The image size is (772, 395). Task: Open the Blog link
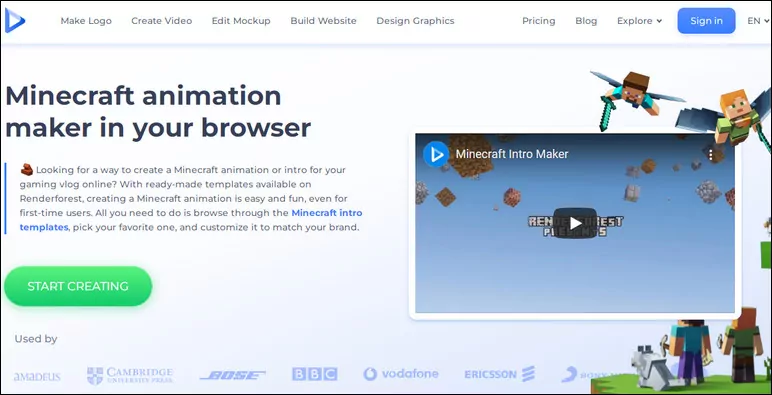point(586,21)
